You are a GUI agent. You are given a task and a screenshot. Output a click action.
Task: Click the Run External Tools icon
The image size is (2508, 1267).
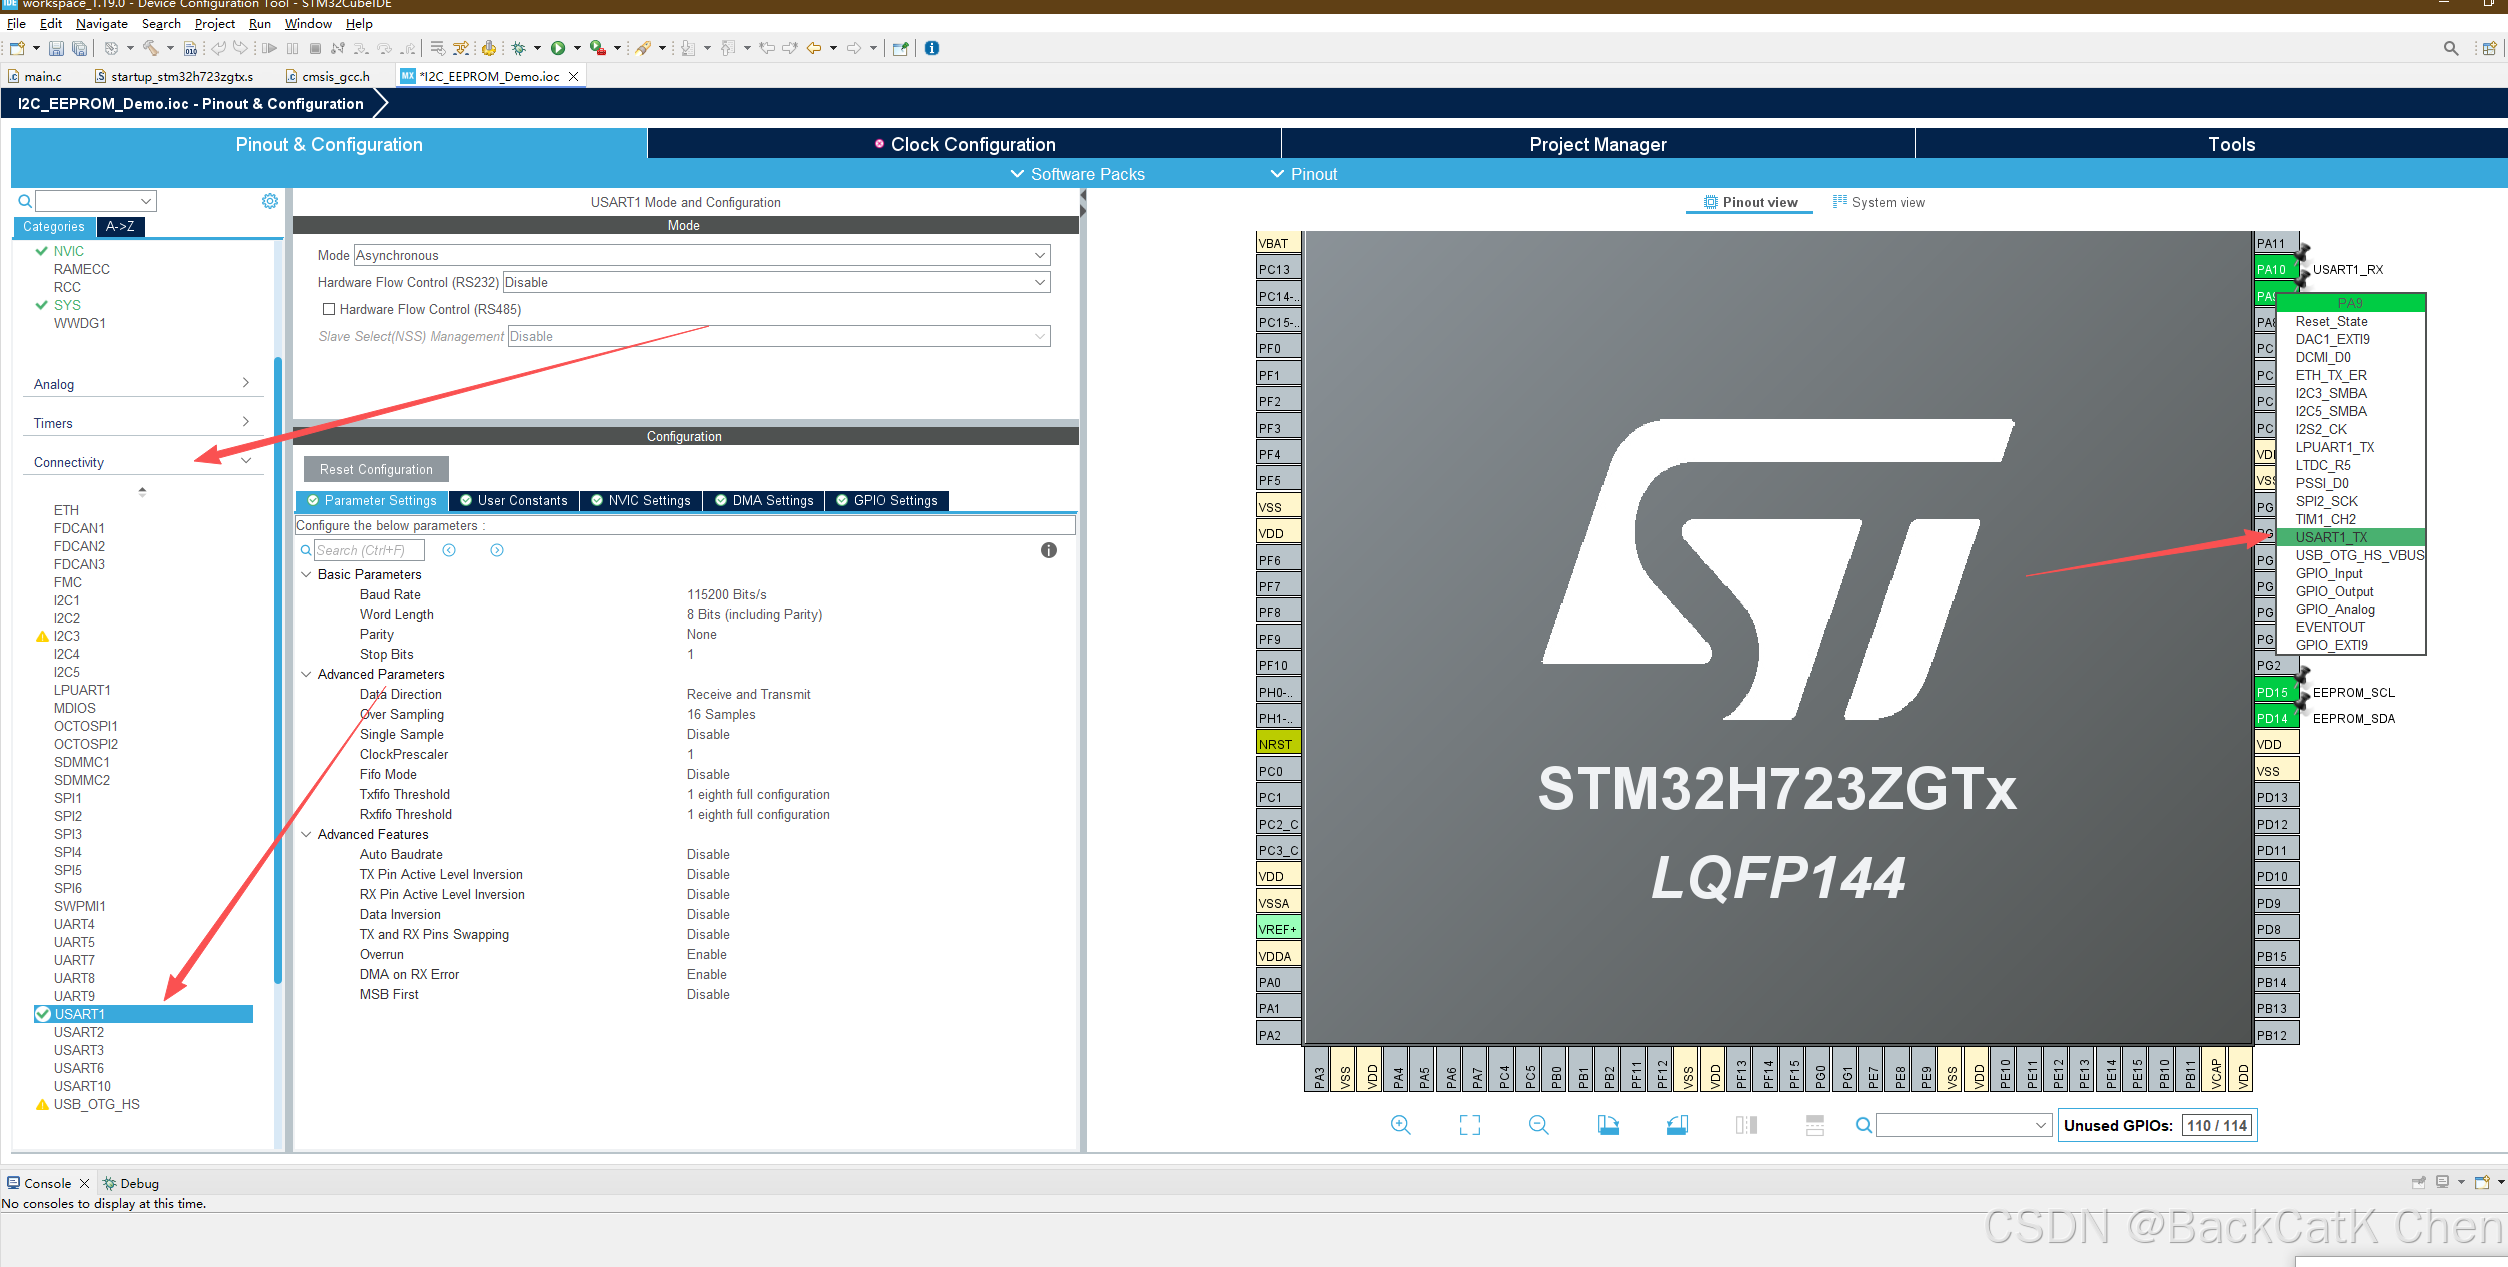(598, 48)
